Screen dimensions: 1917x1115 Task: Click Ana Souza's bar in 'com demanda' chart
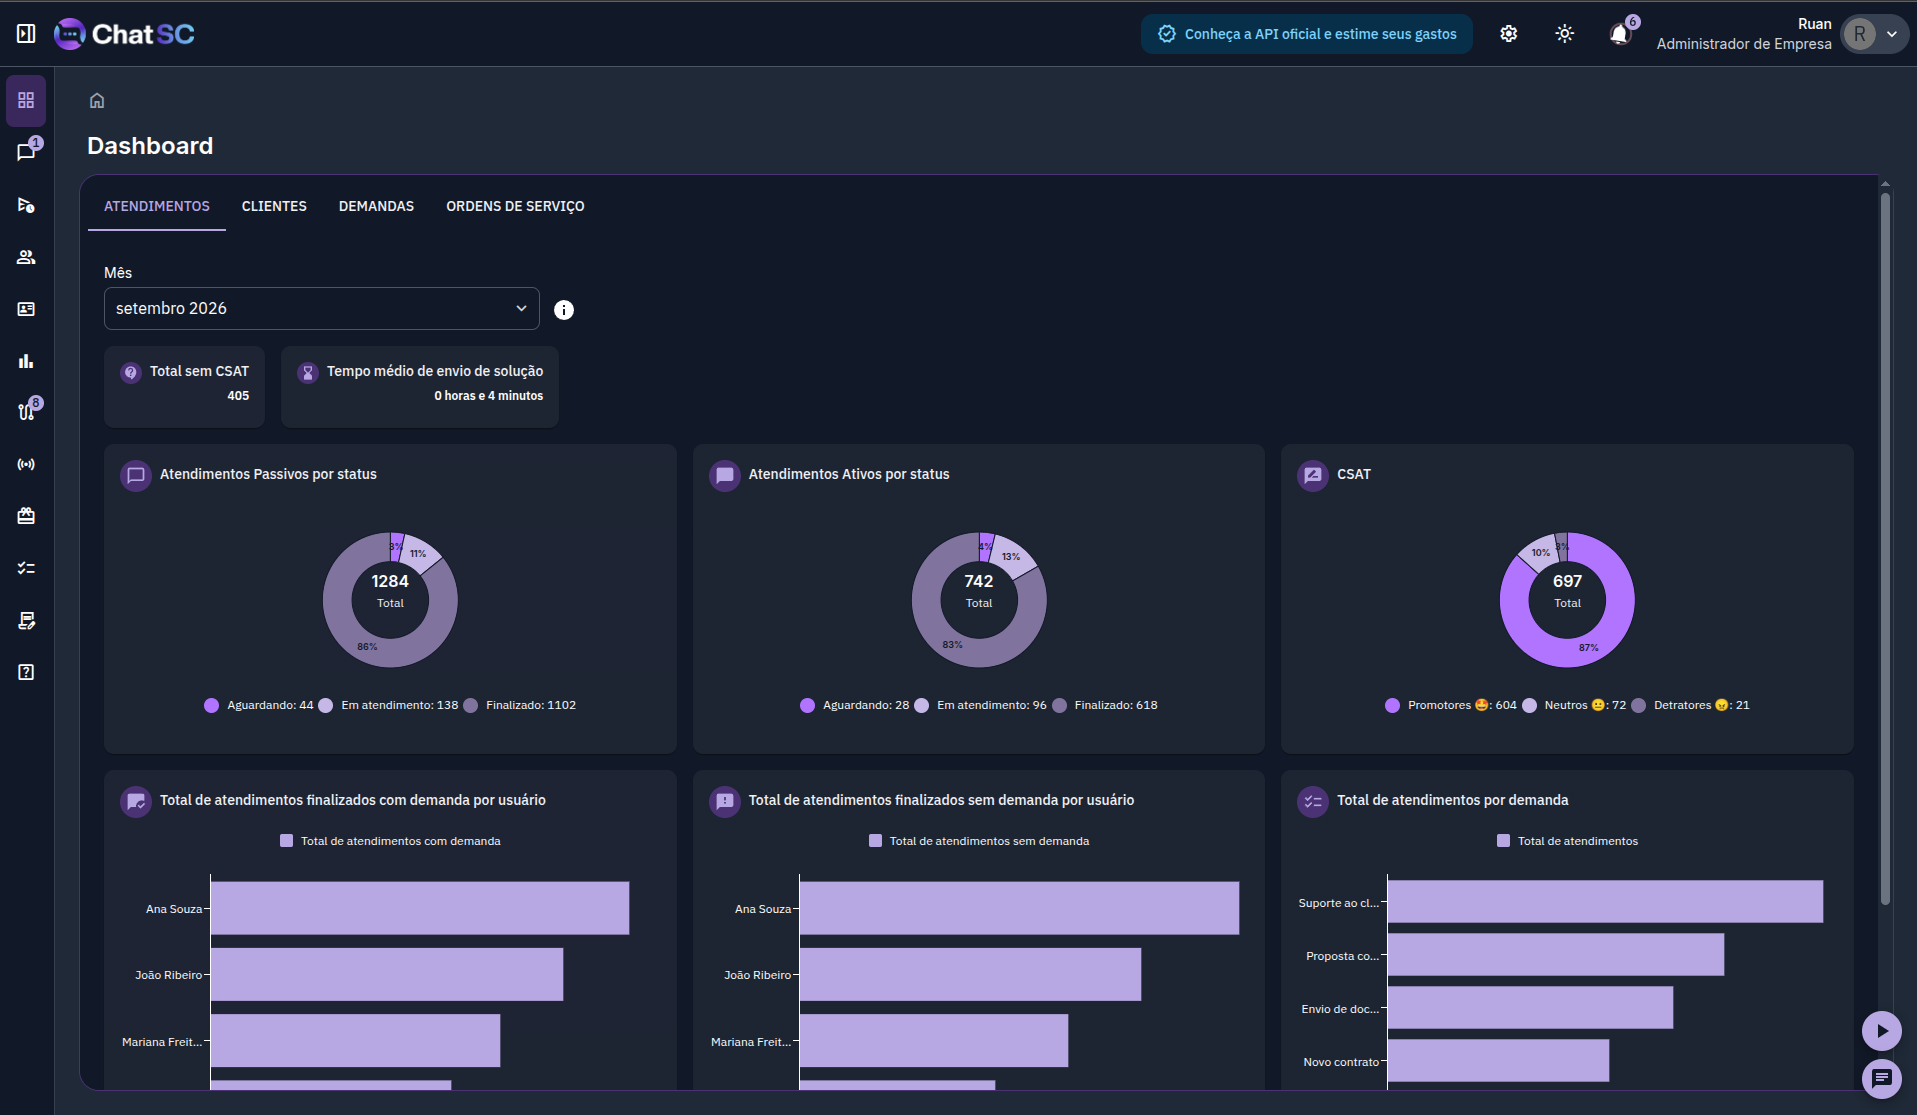420,908
